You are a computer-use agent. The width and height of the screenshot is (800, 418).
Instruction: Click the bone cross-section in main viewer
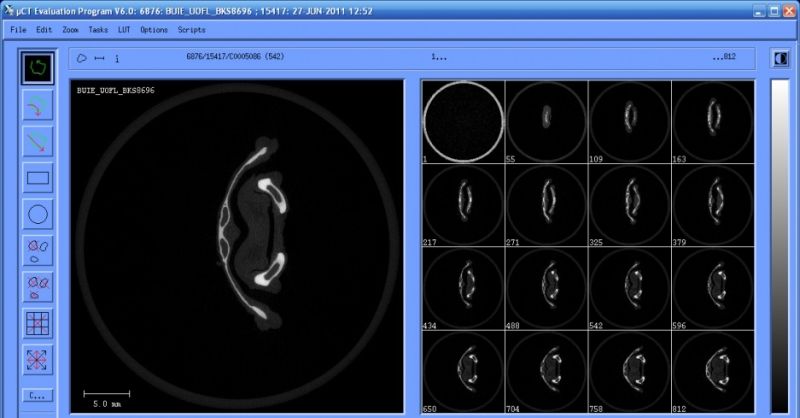pos(253,233)
